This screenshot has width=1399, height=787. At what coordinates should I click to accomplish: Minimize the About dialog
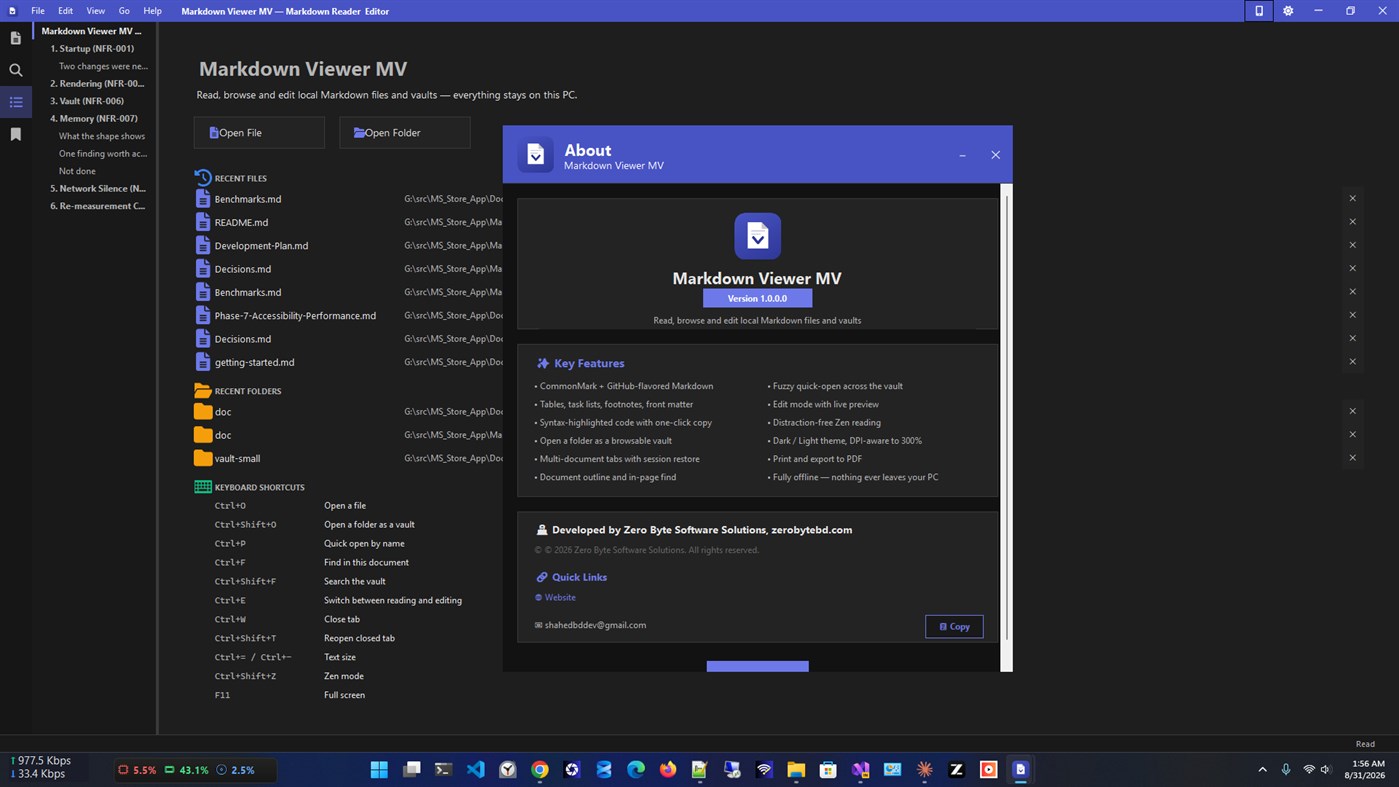962,155
